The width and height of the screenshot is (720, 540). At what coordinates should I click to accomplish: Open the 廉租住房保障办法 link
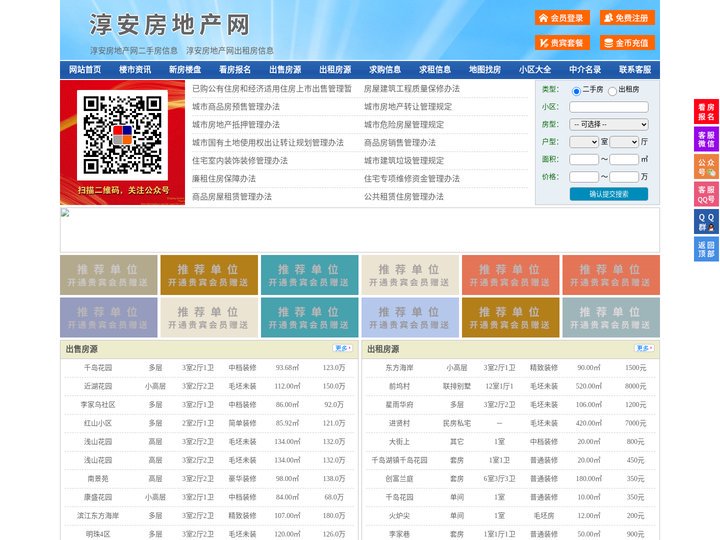pos(224,179)
